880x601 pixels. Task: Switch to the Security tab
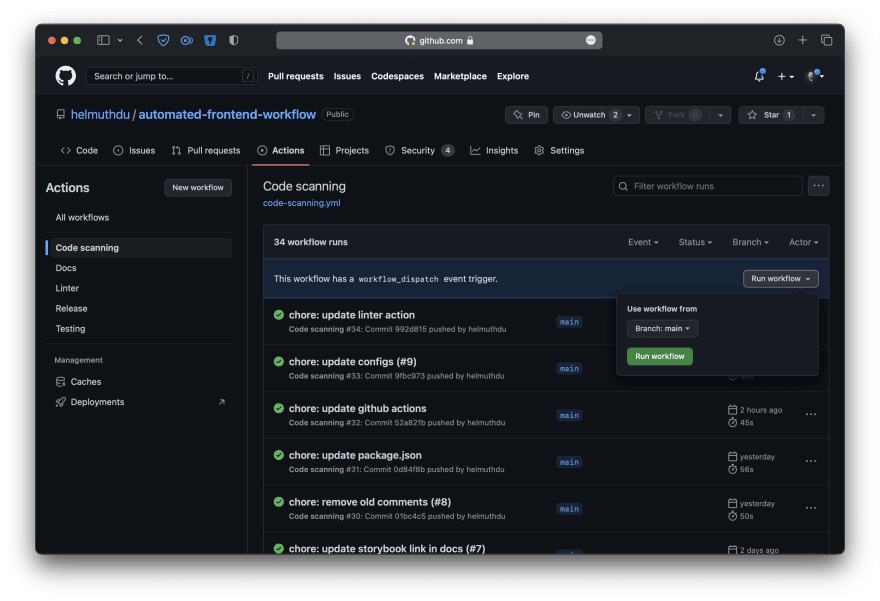pyautogui.click(x=419, y=150)
